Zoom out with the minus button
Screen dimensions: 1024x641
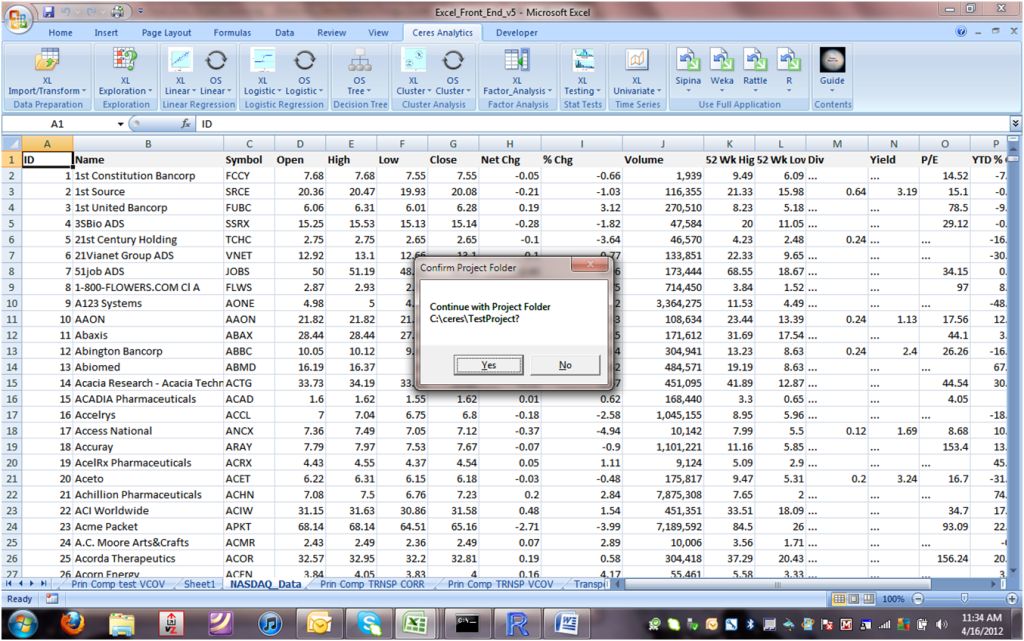(x=918, y=599)
